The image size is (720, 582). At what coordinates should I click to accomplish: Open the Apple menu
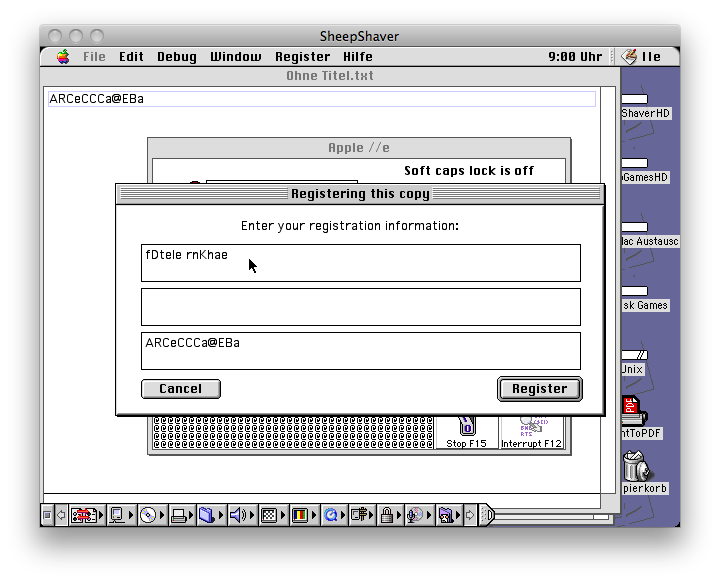63,57
